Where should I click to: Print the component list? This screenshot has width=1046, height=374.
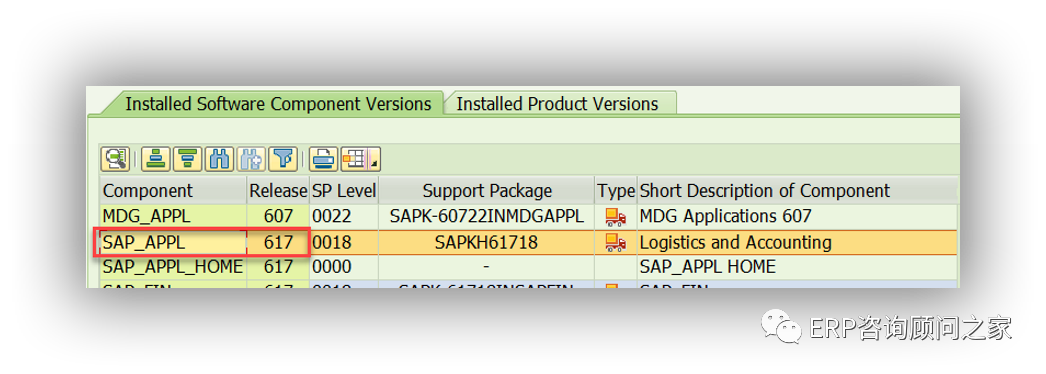coord(324,159)
